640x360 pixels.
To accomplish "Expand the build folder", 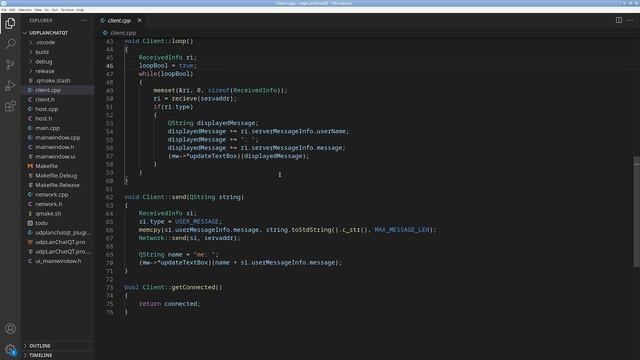I will (58, 52).
